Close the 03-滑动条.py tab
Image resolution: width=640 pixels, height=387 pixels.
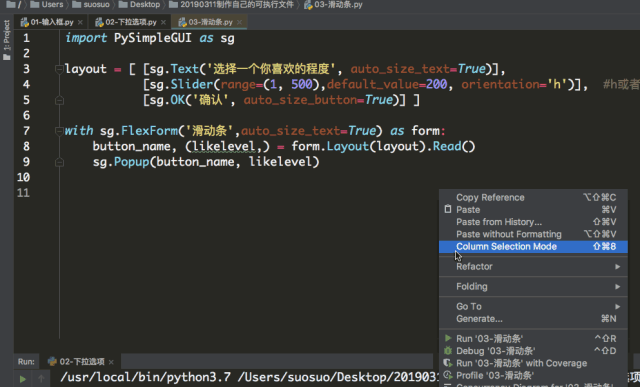tap(239, 22)
